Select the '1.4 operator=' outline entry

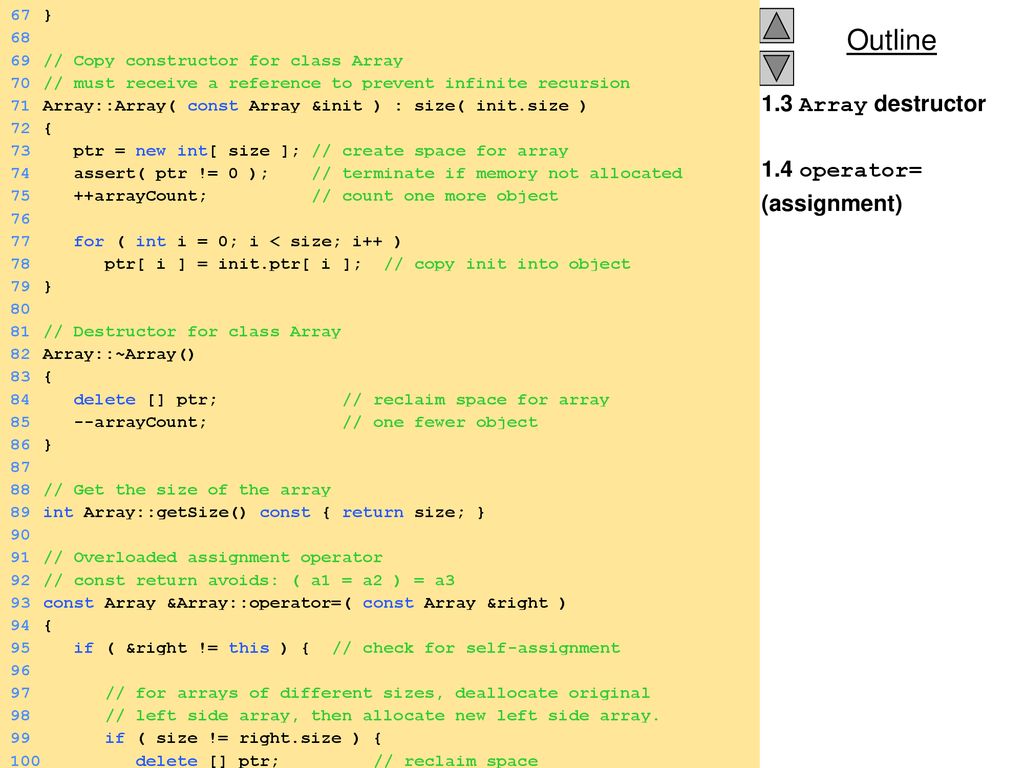[x=842, y=170]
